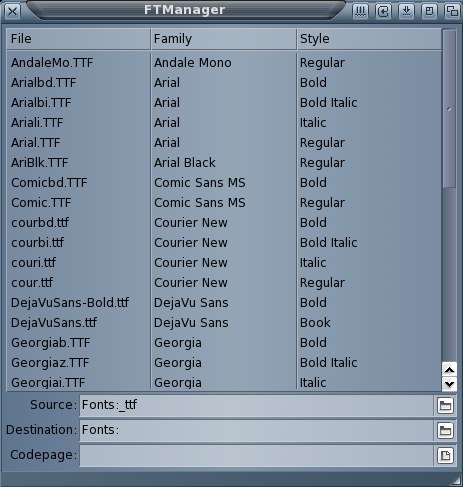The width and height of the screenshot is (463, 487).
Task: Select the Georgiai.TTF row
Action: coord(48,382)
